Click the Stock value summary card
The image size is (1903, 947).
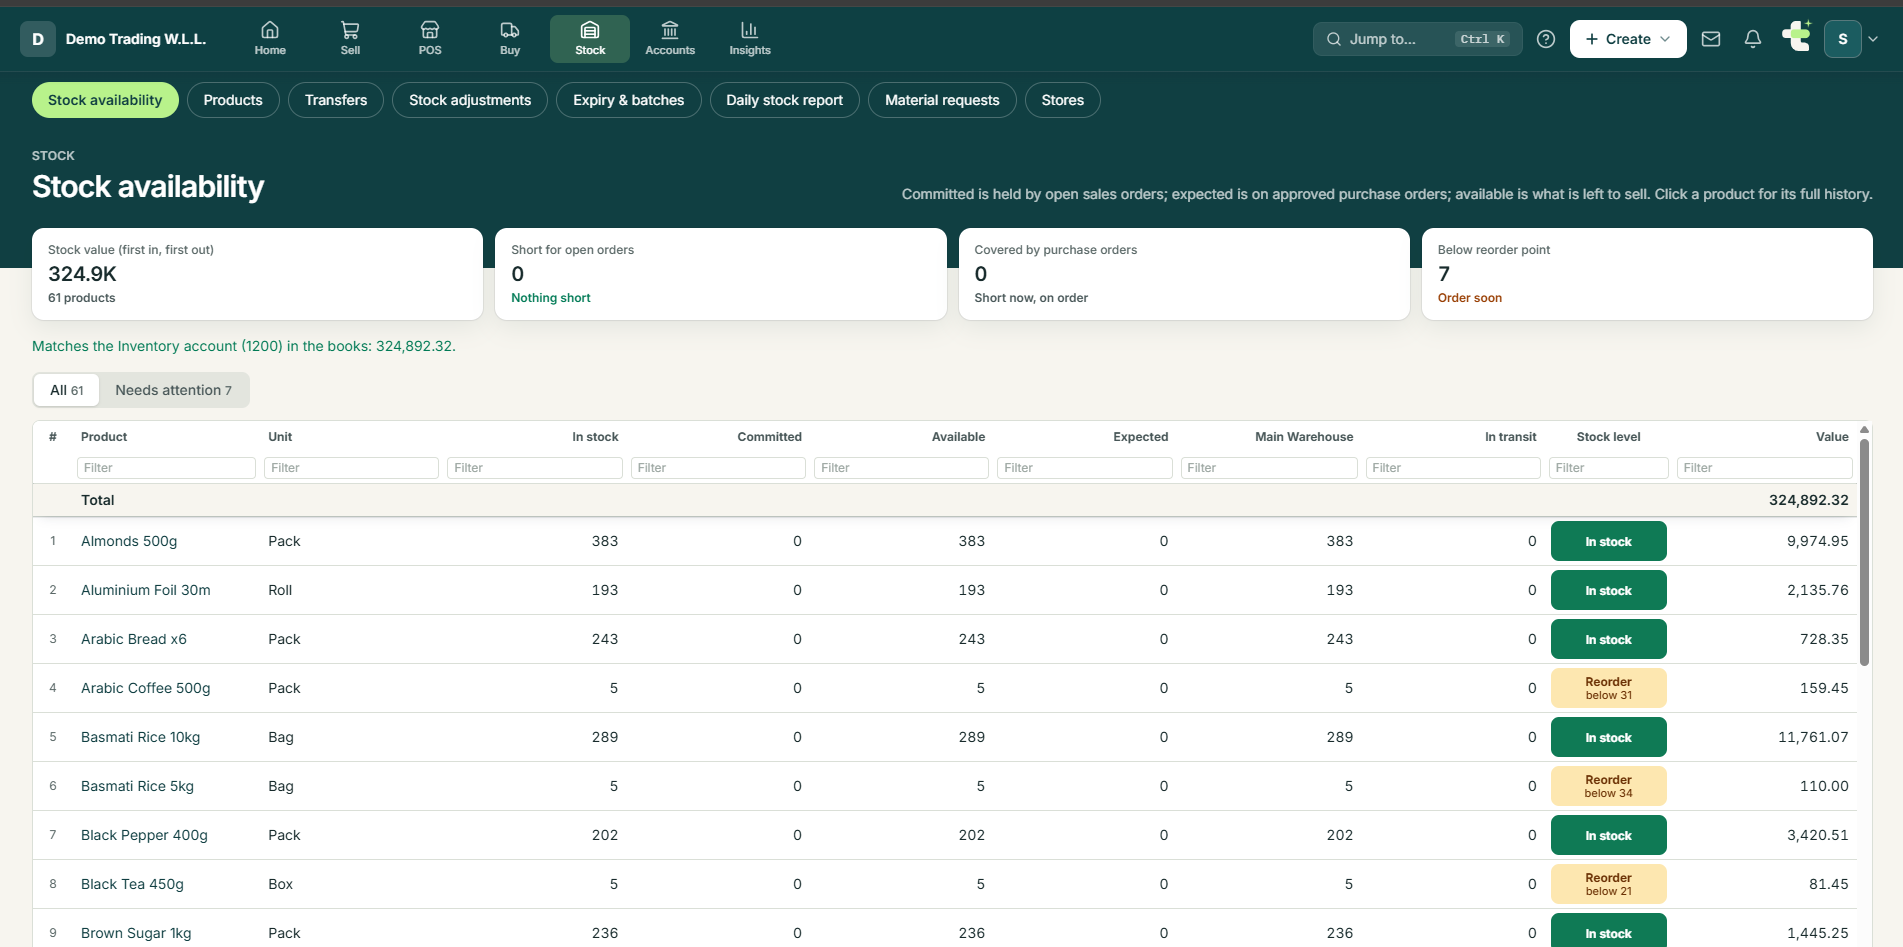click(257, 274)
